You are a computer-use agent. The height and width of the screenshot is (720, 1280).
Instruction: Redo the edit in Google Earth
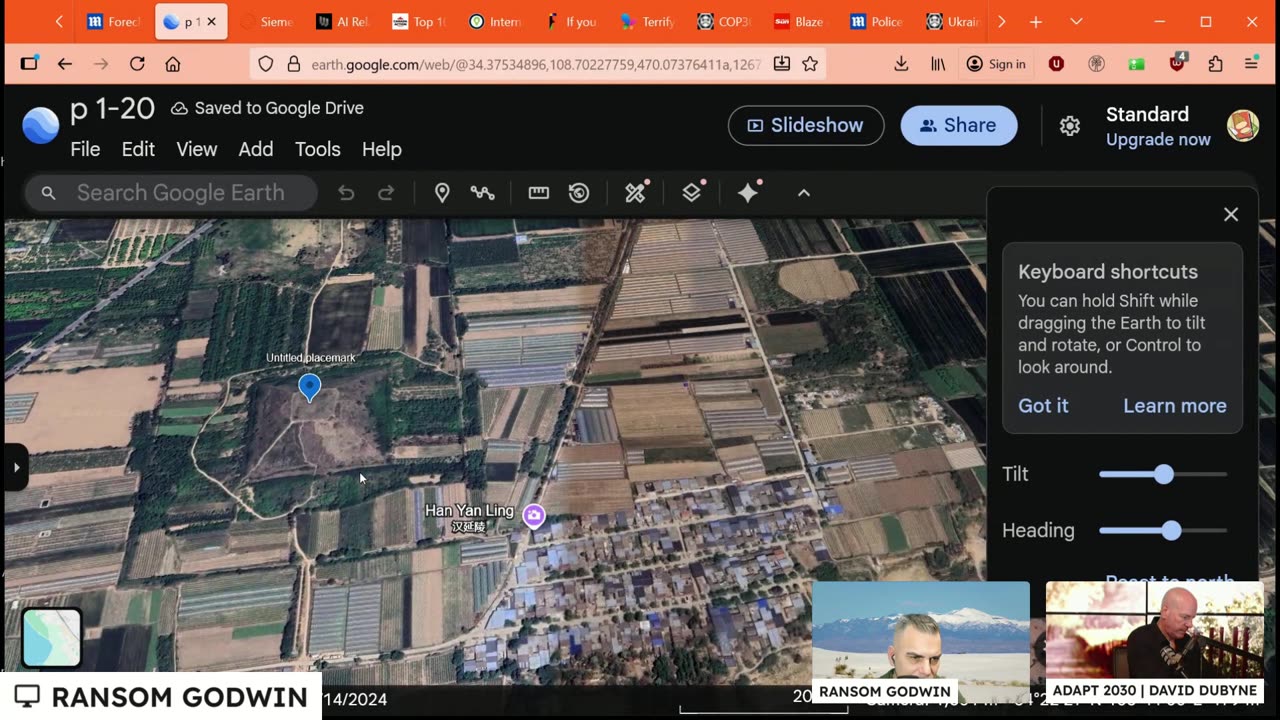pos(386,193)
